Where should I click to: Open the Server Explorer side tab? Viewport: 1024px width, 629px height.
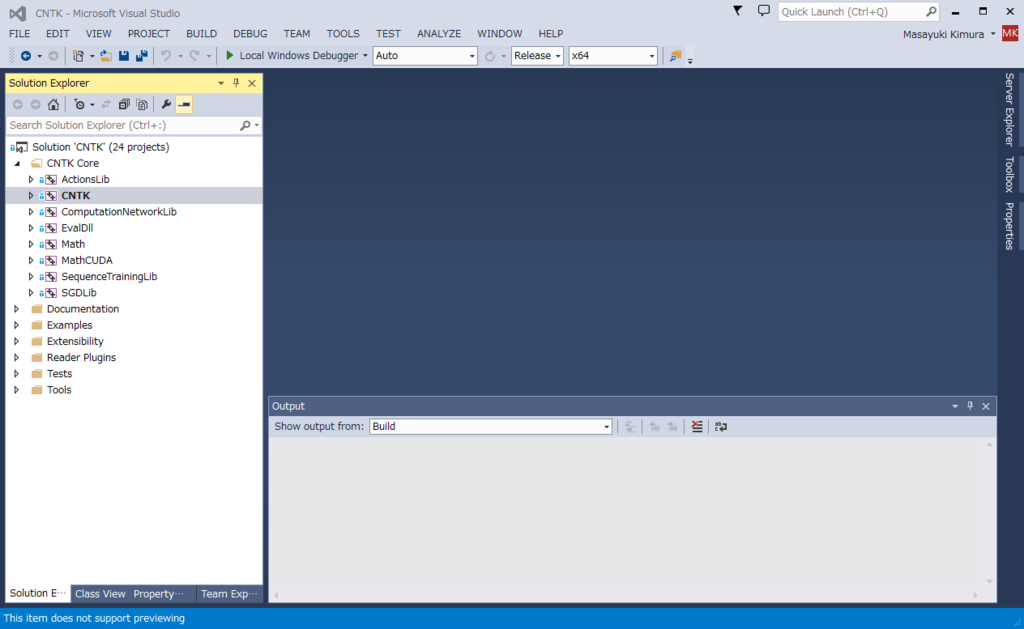pos(1009,109)
